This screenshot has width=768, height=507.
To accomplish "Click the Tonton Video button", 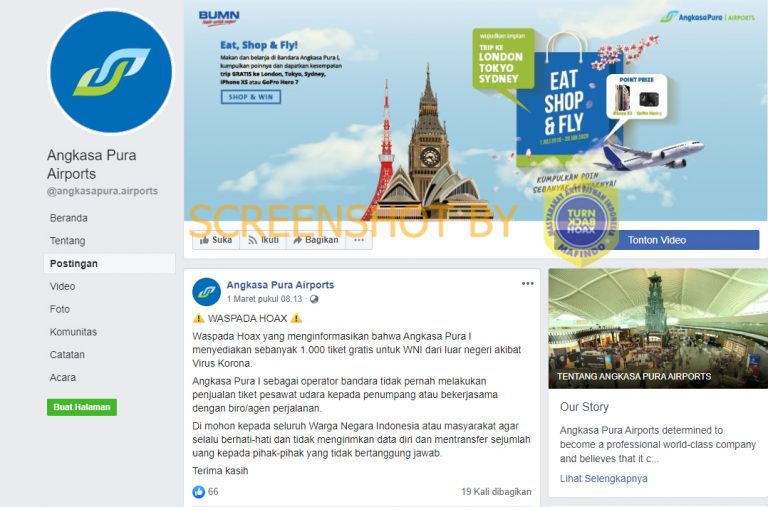I will coord(657,240).
